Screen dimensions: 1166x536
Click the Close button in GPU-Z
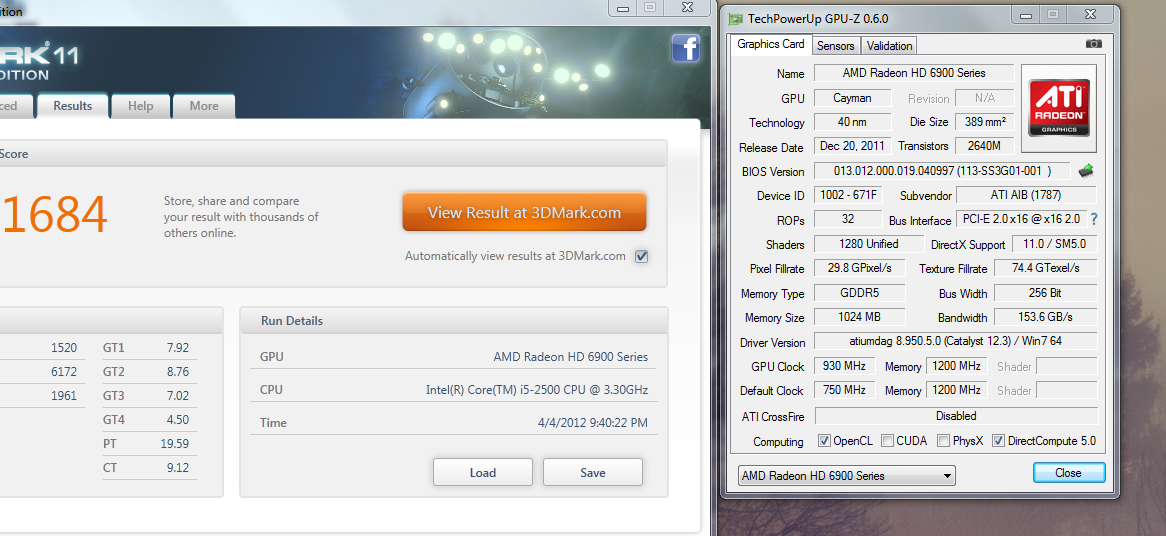[x=1069, y=473]
